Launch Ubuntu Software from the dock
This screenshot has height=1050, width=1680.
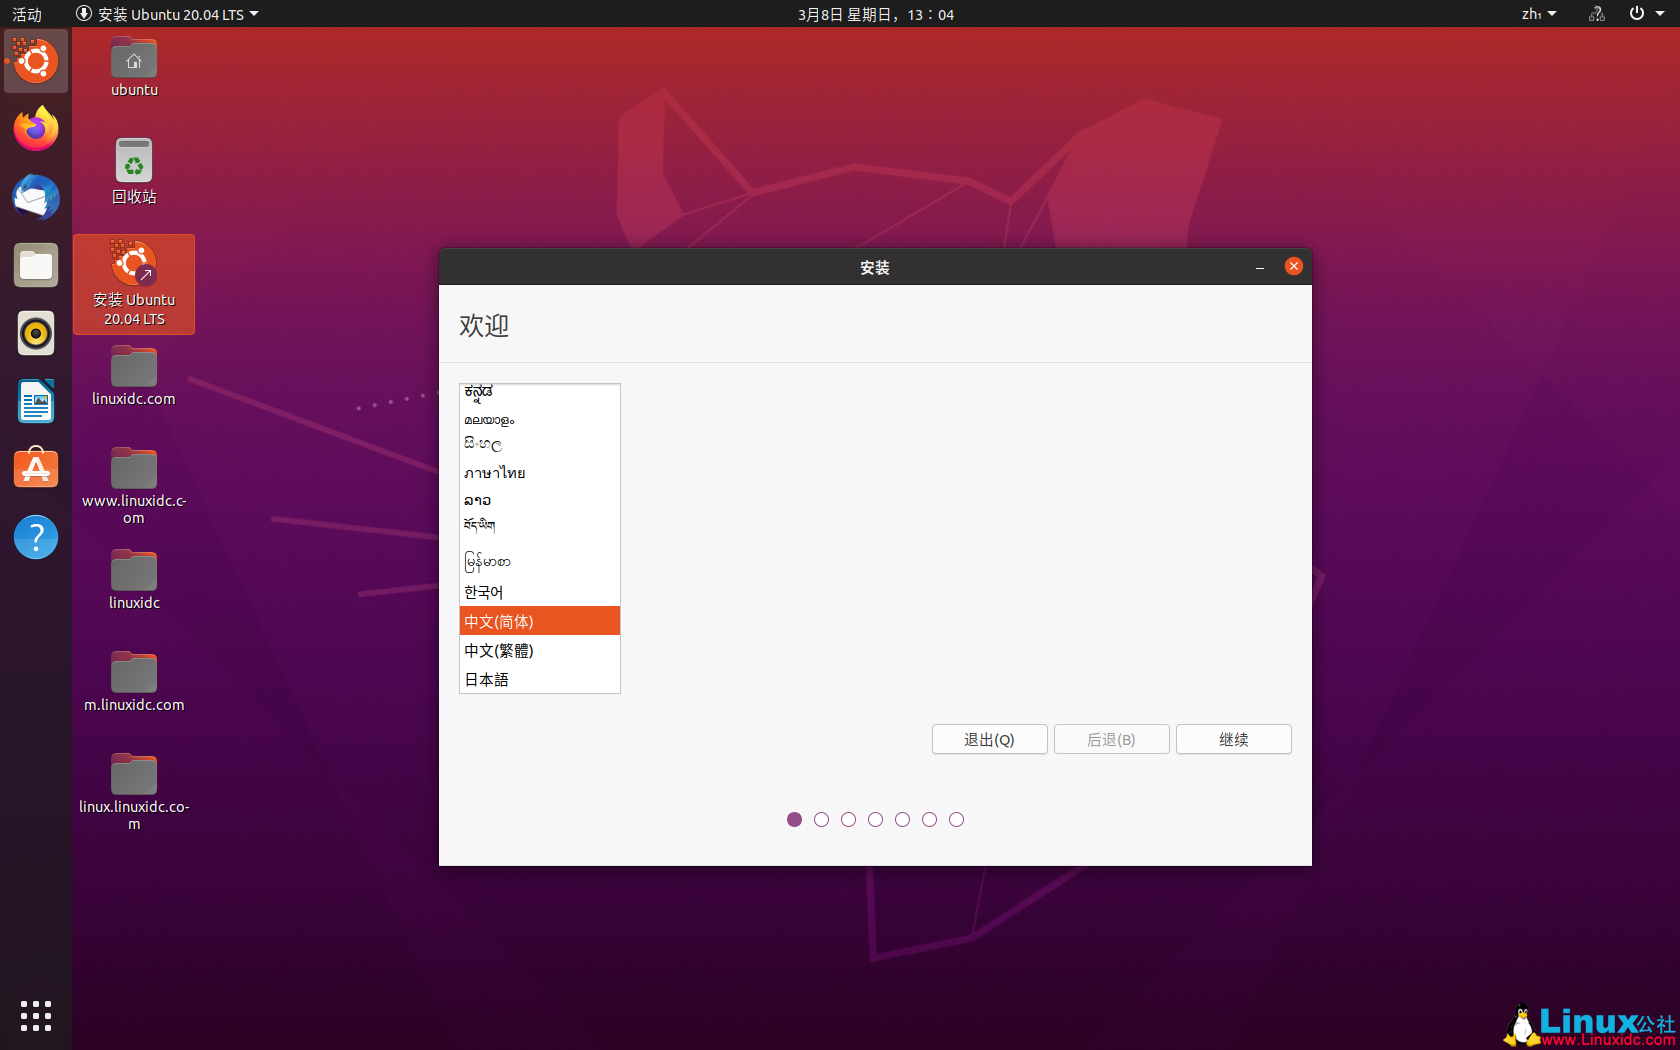(x=35, y=468)
